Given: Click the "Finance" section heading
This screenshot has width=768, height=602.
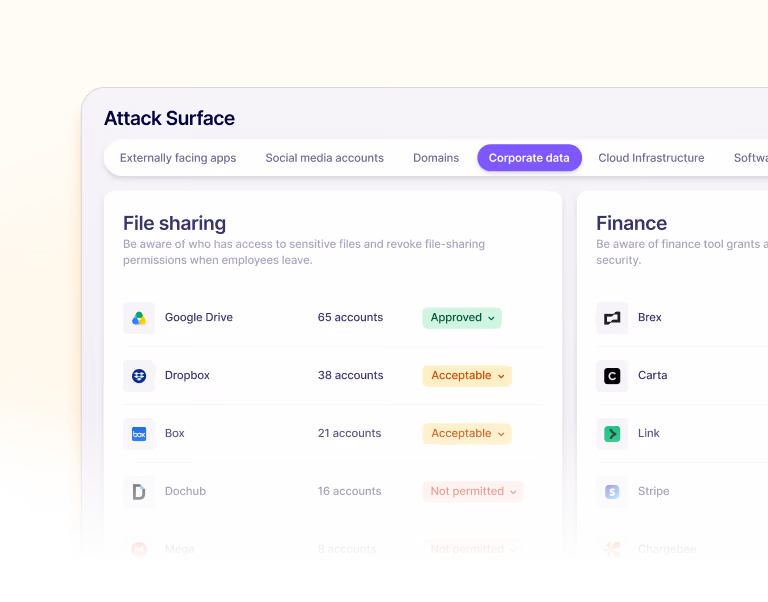Looking at the screenshot, I should (x=631, y=223).
